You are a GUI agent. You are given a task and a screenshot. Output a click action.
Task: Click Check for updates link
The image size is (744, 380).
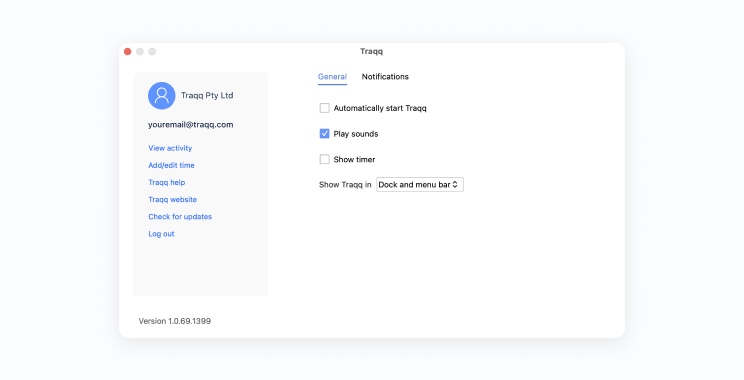coord(180,216)
